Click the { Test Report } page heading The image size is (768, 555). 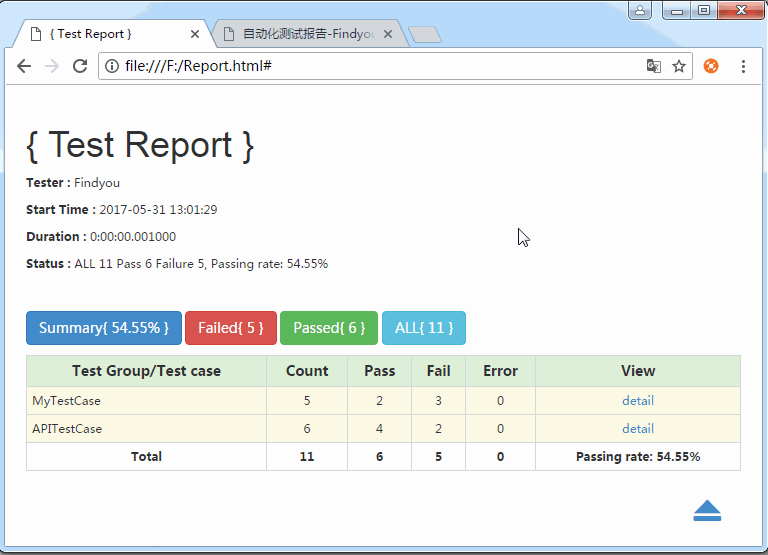tap(140, 145)
